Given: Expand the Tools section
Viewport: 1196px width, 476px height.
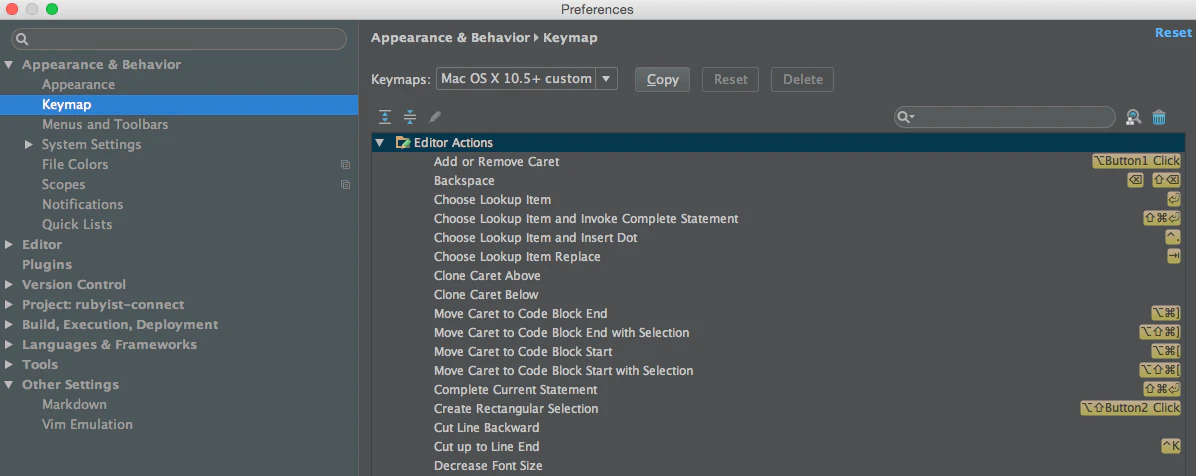Looking at the screenshot, I should [8, 365].
